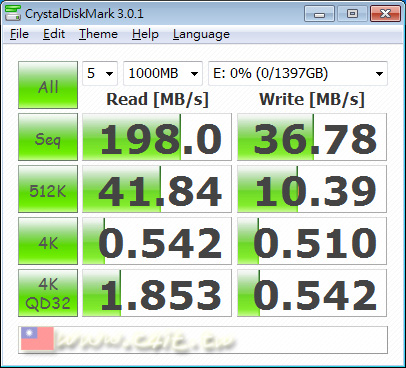Run all benchmarks with the All button
The image size is (406, 368).
48,85
